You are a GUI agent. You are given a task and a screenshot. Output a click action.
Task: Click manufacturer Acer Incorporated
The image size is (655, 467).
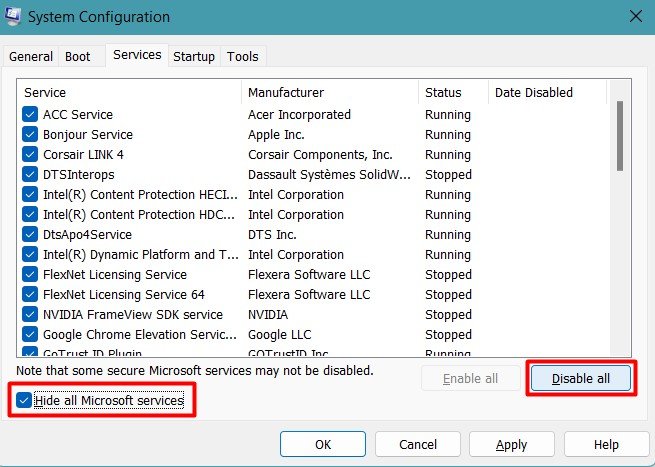[299, 114]
